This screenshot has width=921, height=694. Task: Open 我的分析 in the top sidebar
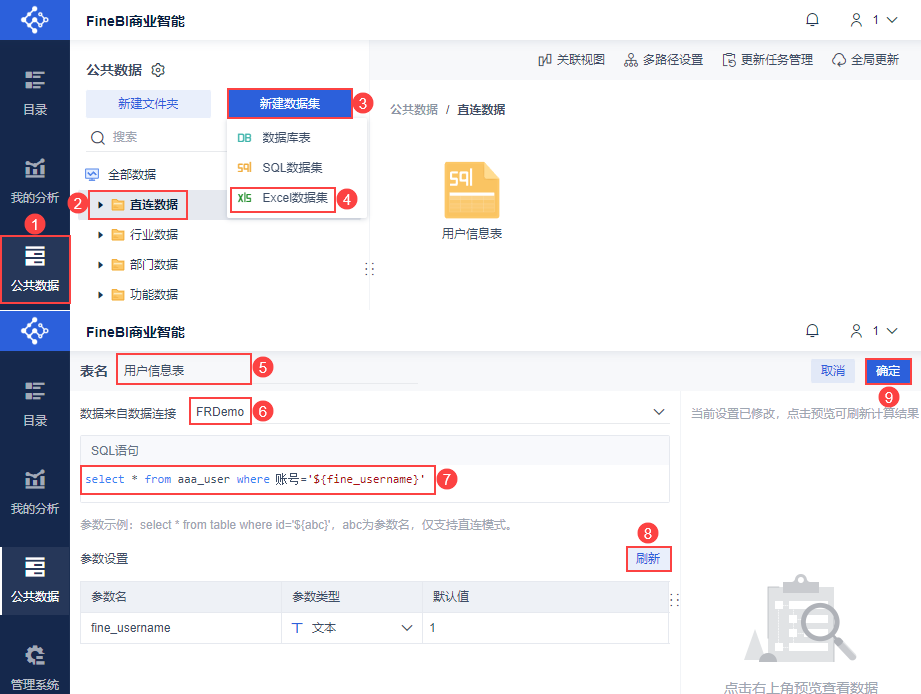coord(35,181)
